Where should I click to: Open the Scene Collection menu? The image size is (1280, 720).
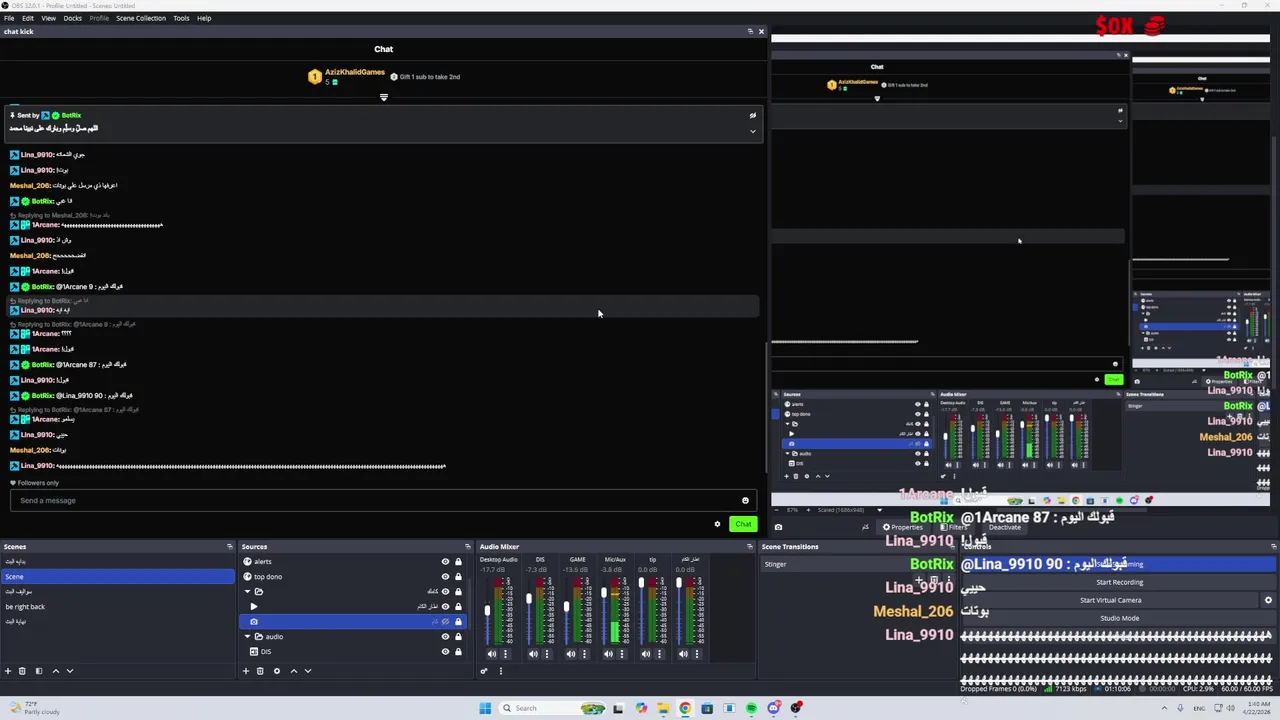point(141,18)
